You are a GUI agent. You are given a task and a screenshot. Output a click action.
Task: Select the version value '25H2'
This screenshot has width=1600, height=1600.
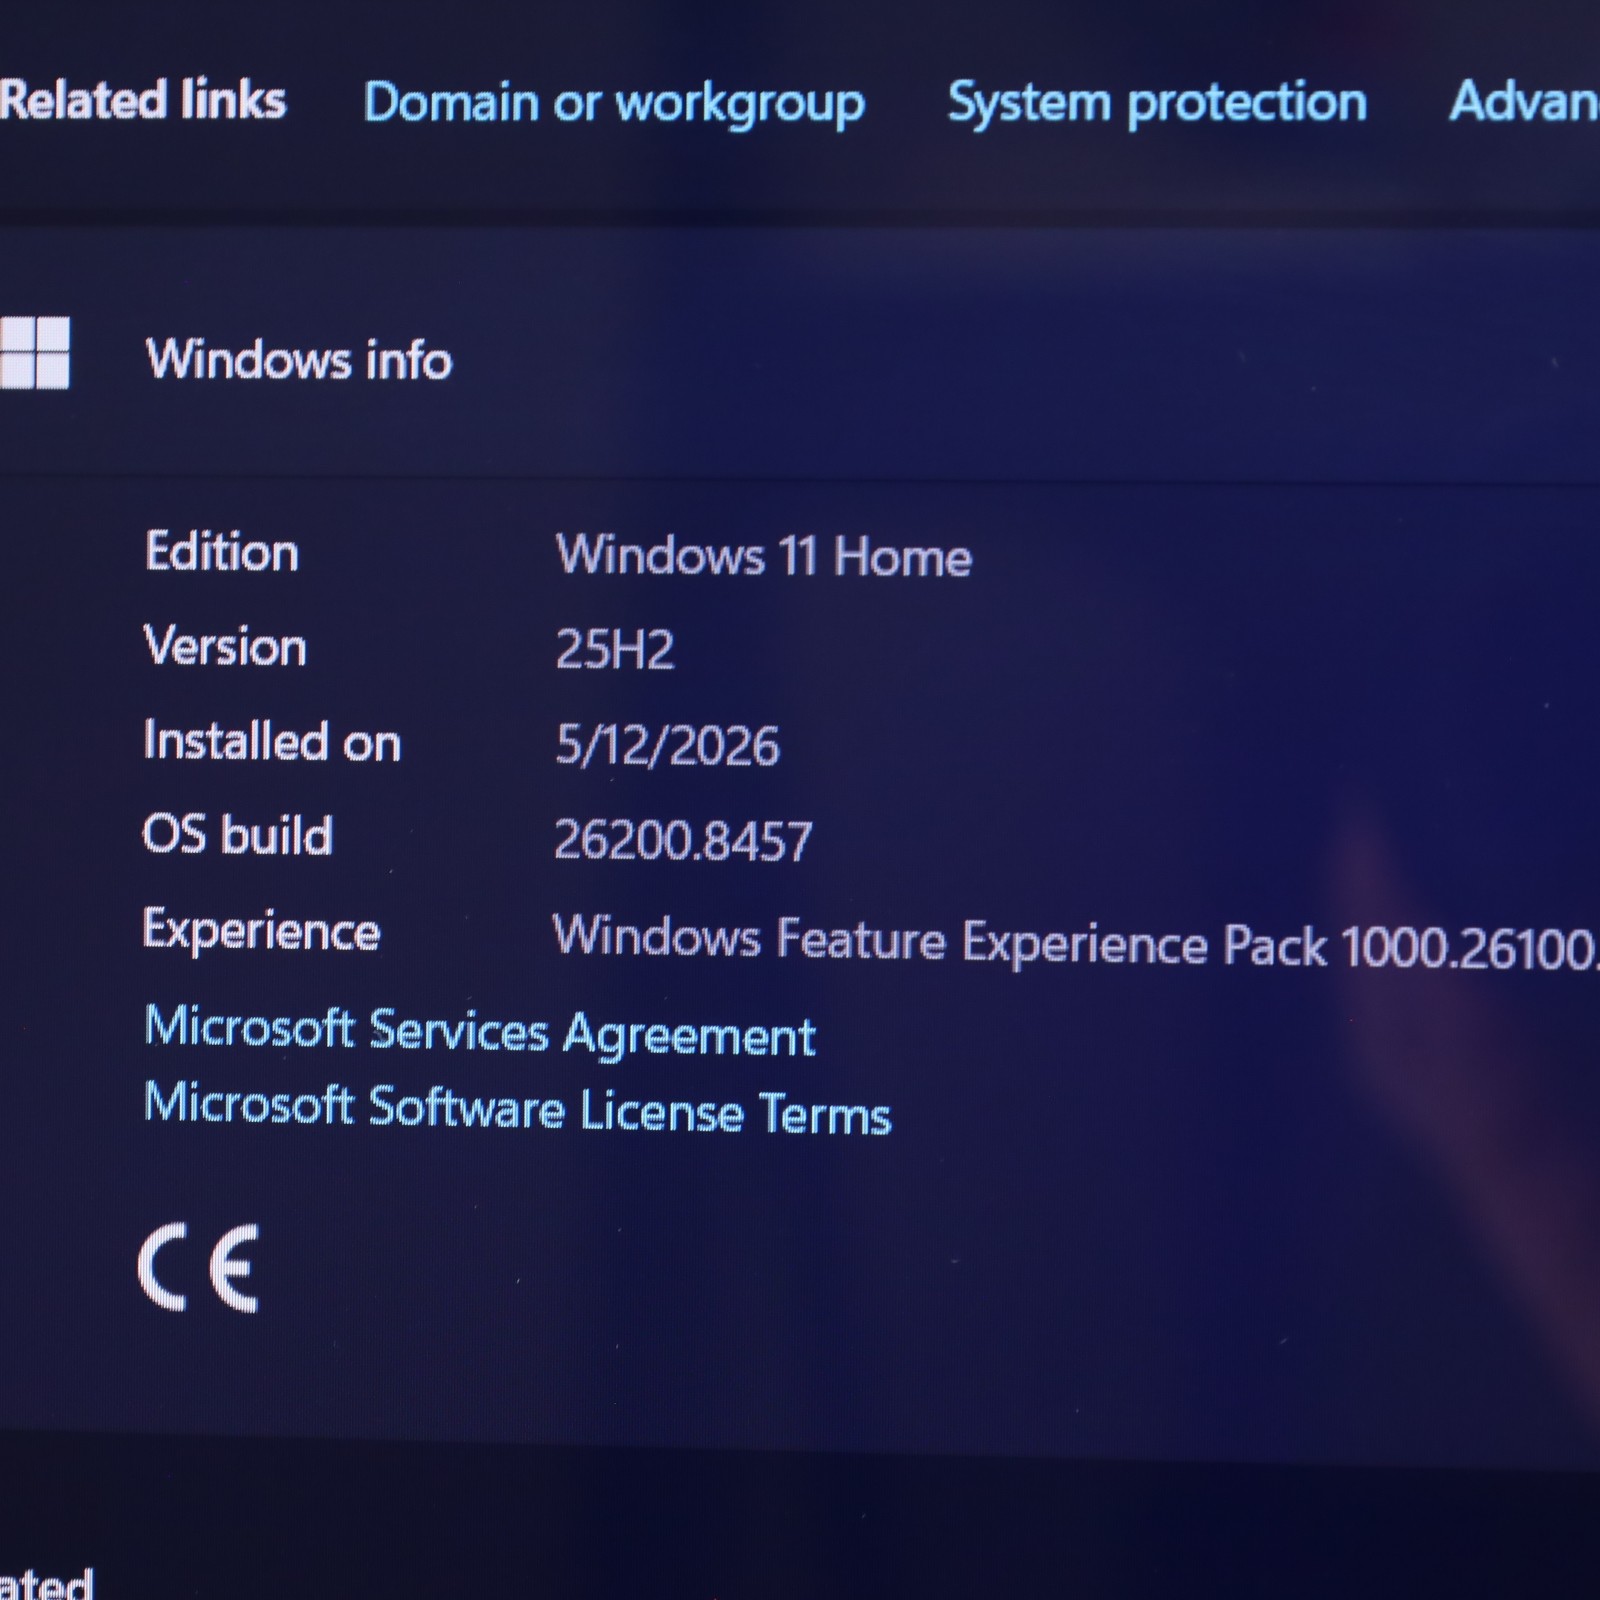(x=615, y=650)
